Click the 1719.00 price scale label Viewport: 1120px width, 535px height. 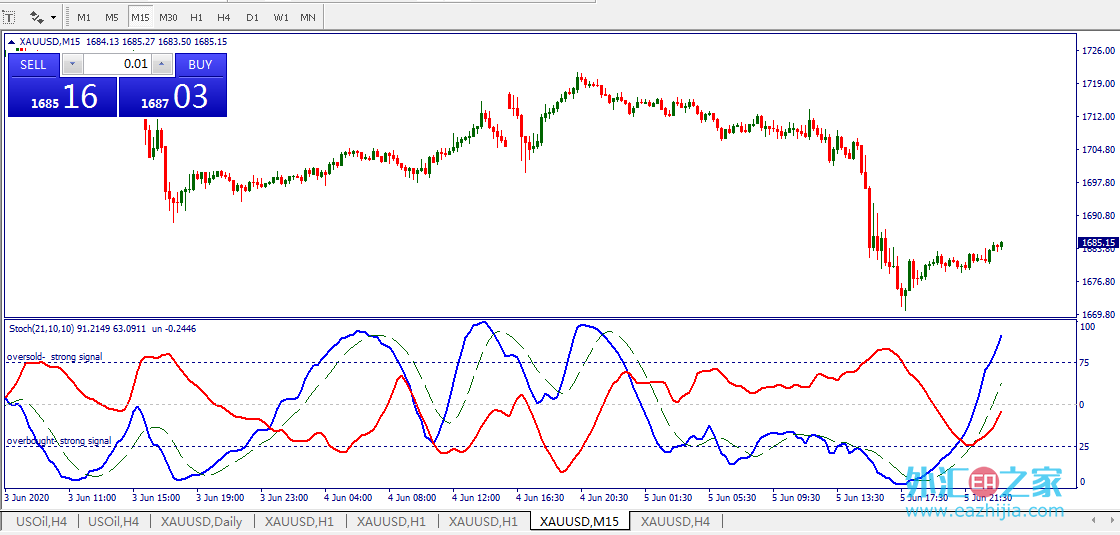point(1099,84)
